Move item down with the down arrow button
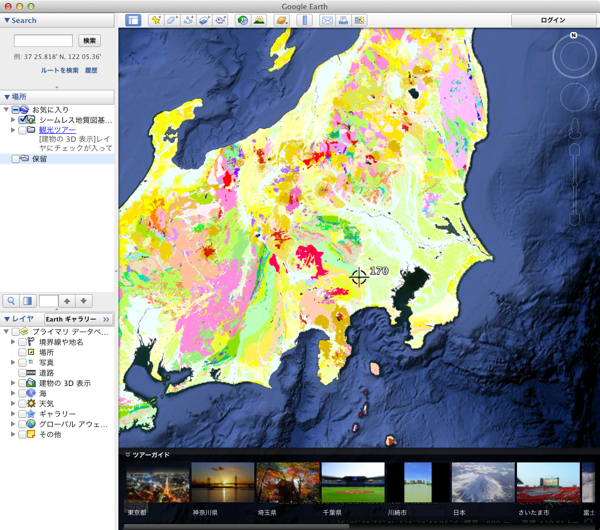The image size is (600, 530). (84, 301)
